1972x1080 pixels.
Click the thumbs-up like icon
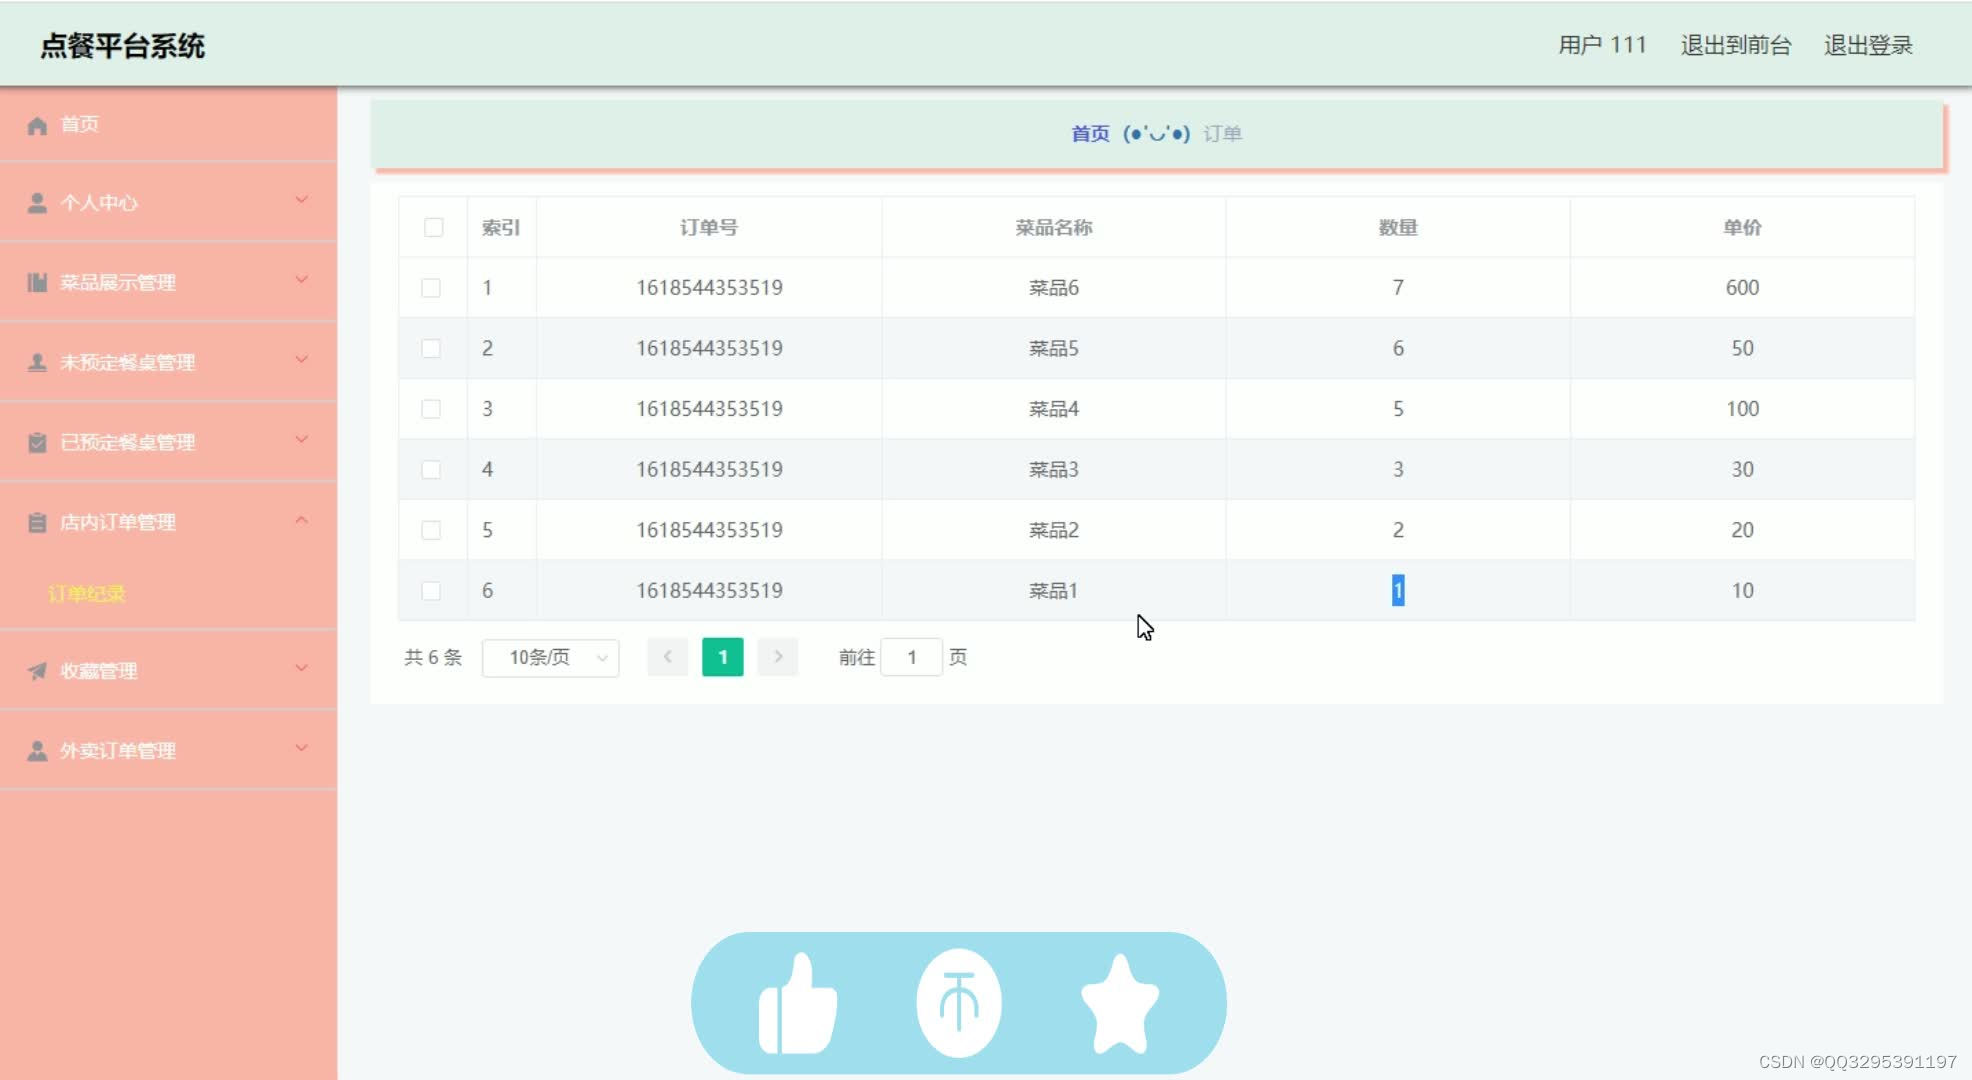pyautogui.click(x=797, y=1003)
